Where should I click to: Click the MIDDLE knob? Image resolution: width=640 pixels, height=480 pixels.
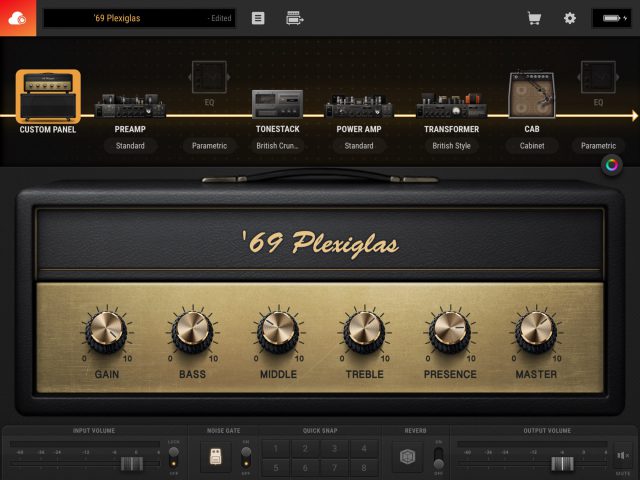pos(278,331)
